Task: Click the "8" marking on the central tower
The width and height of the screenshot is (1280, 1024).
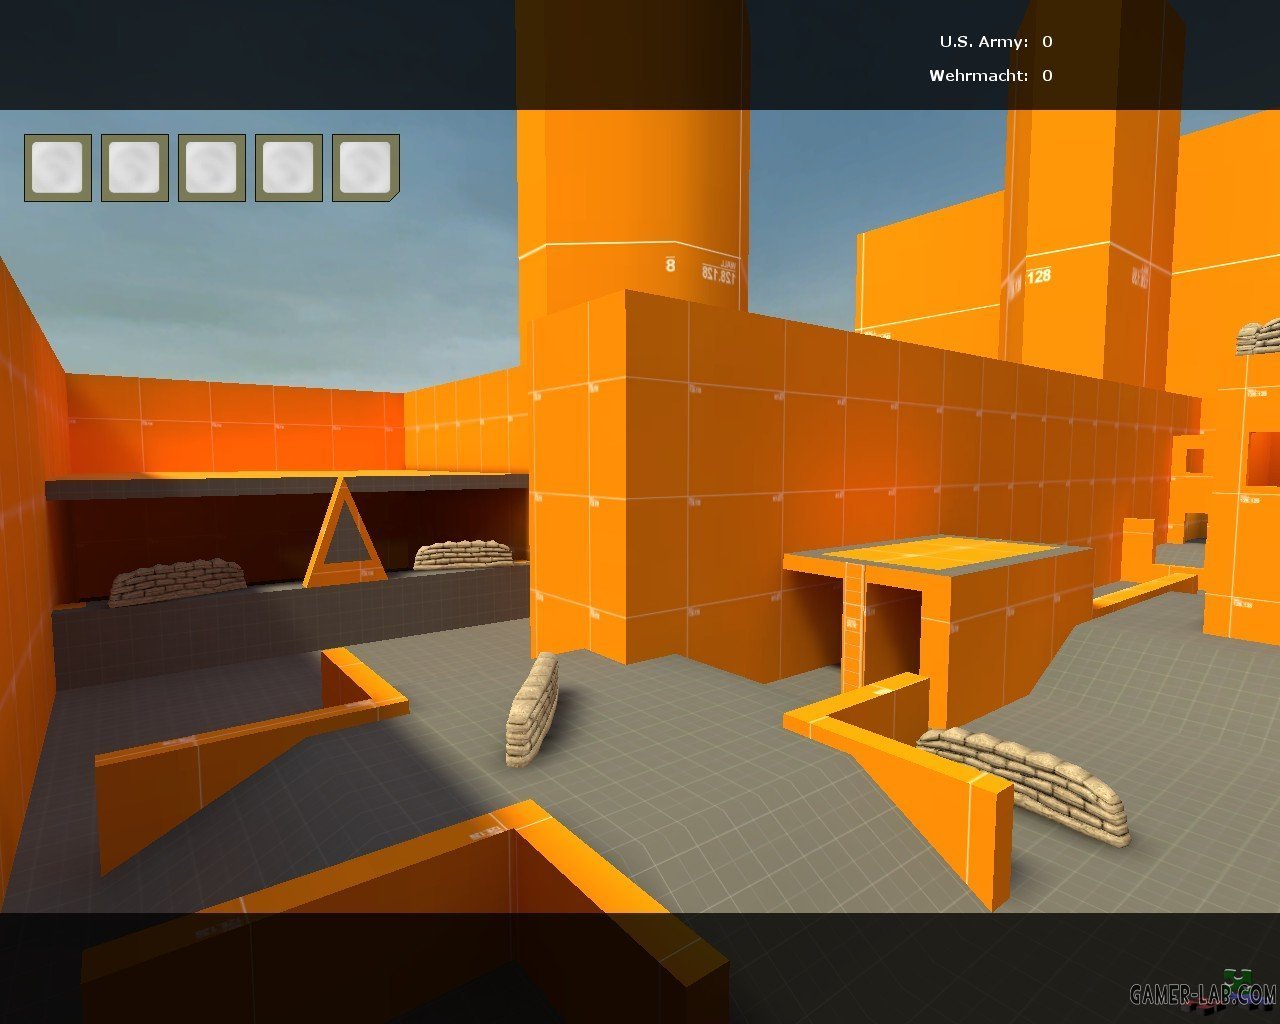Action: pos(670,265)
